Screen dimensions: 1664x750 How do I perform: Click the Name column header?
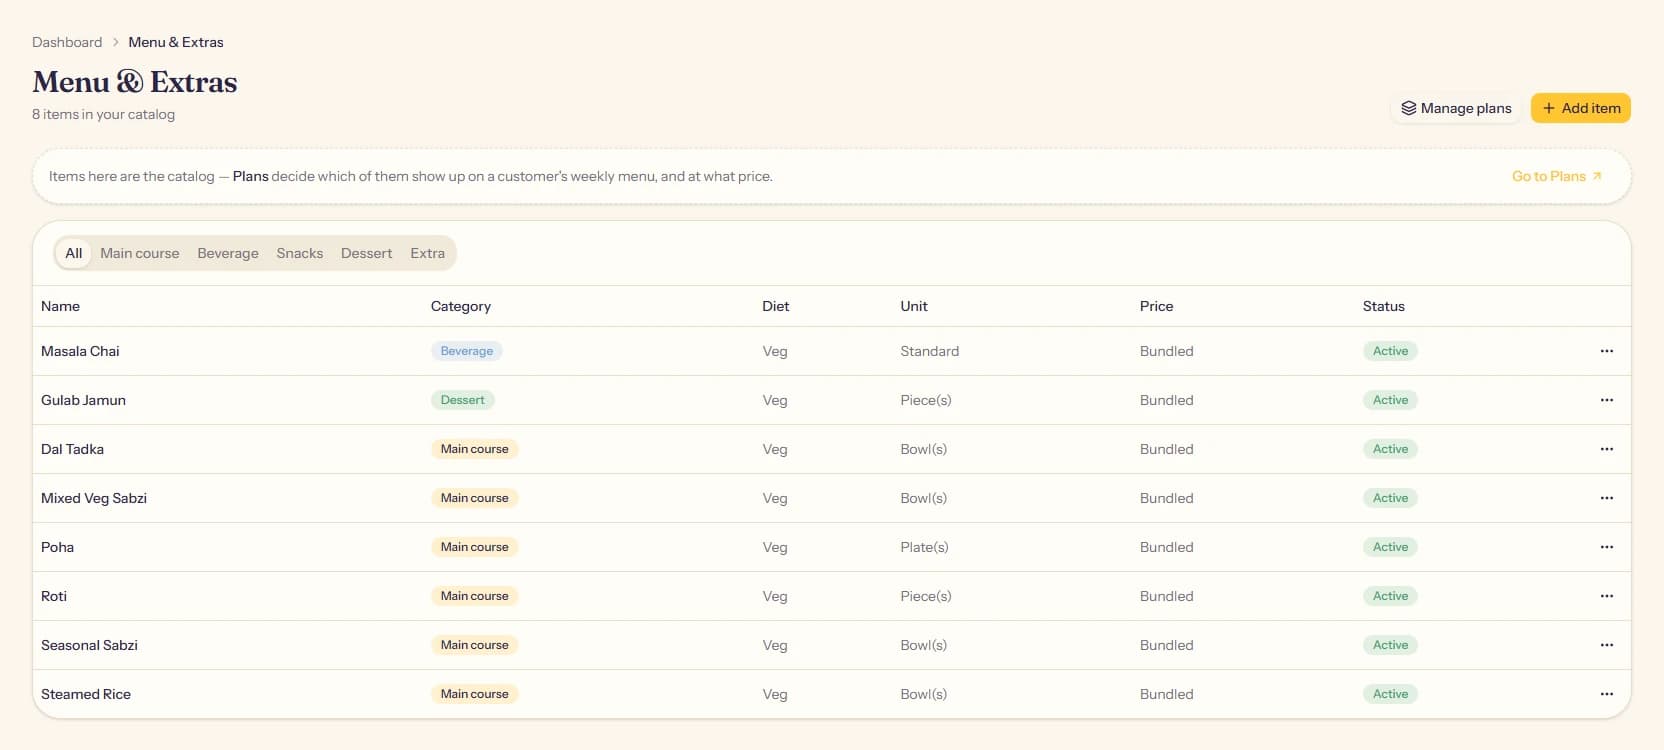(60, 306)
